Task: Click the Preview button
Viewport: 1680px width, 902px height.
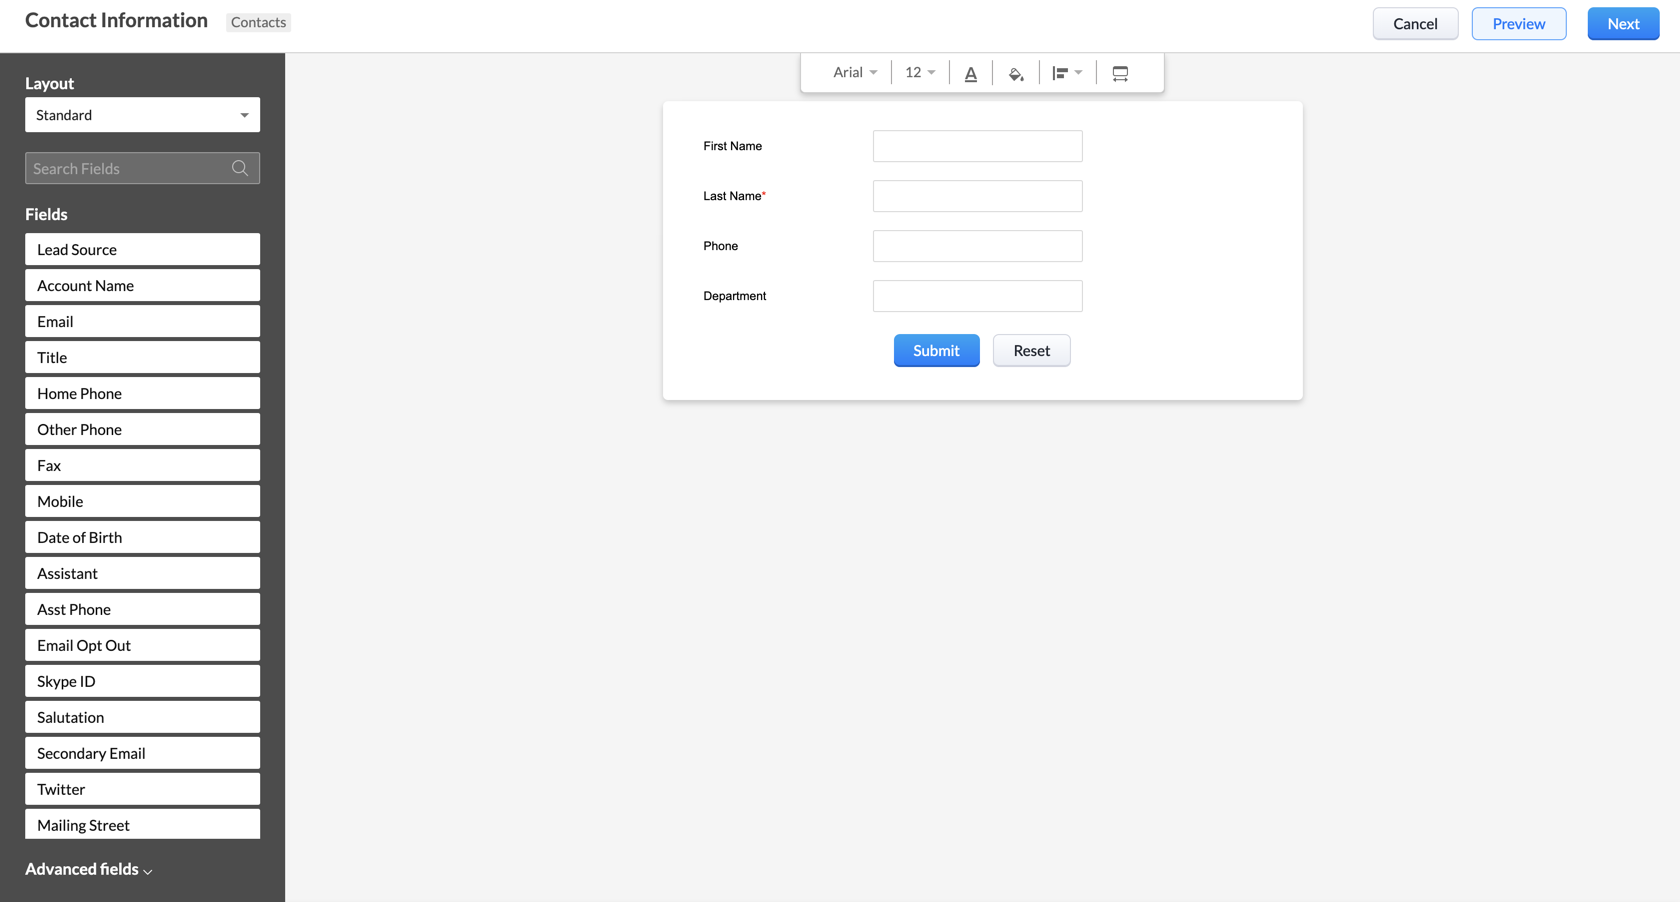Action: [1518, 23]
